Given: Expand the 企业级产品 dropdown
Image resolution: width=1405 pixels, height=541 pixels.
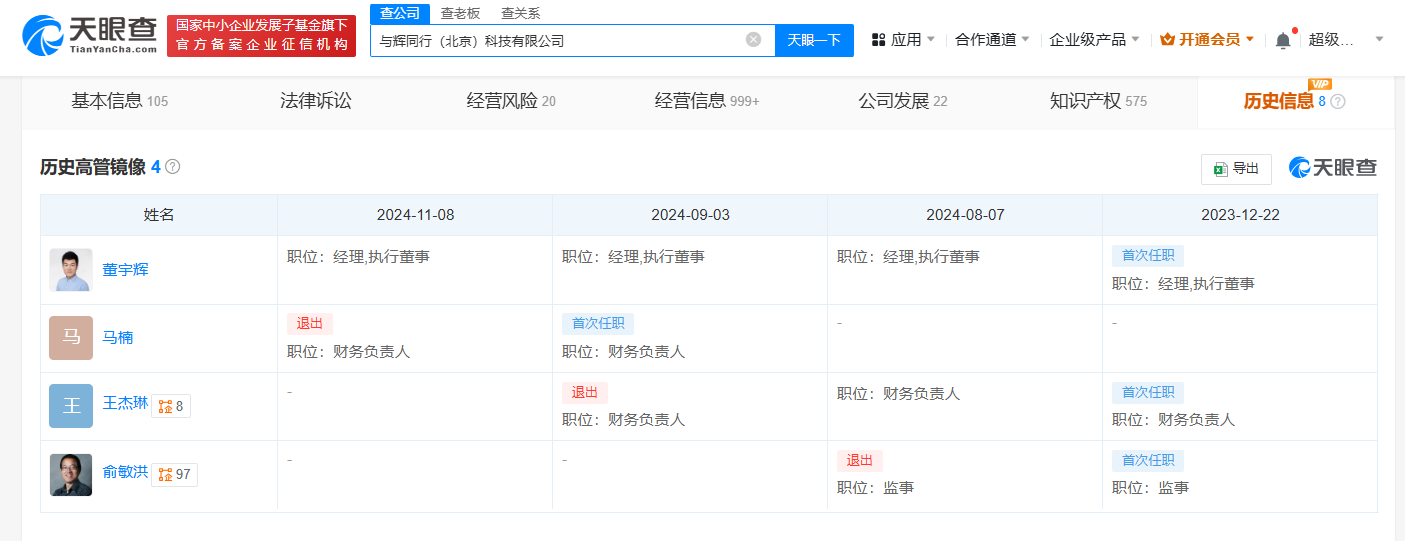Looking at the screenshot, I should tap(1094, 40).
